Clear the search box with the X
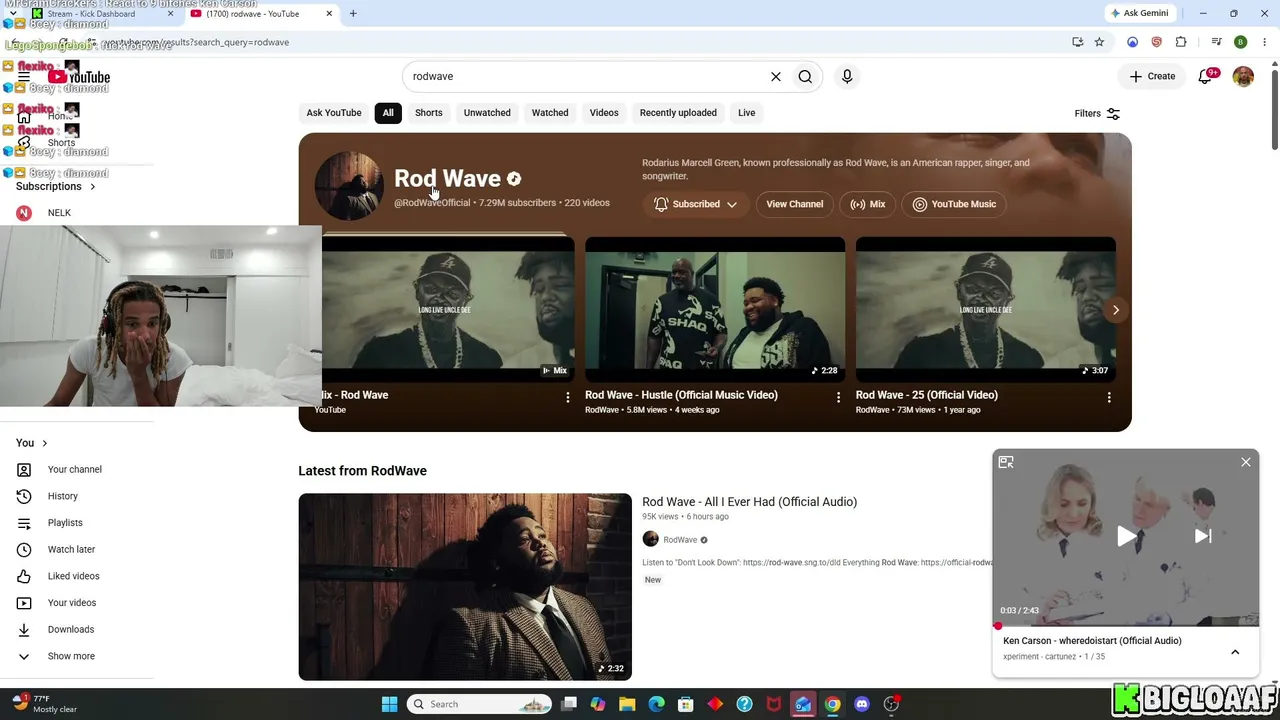Image resolution: width=1280 pixels, height=720 pixels. (x=775, y=76)
